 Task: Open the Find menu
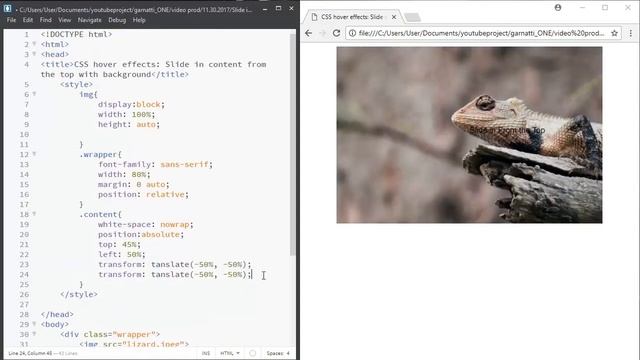(46, 20)
